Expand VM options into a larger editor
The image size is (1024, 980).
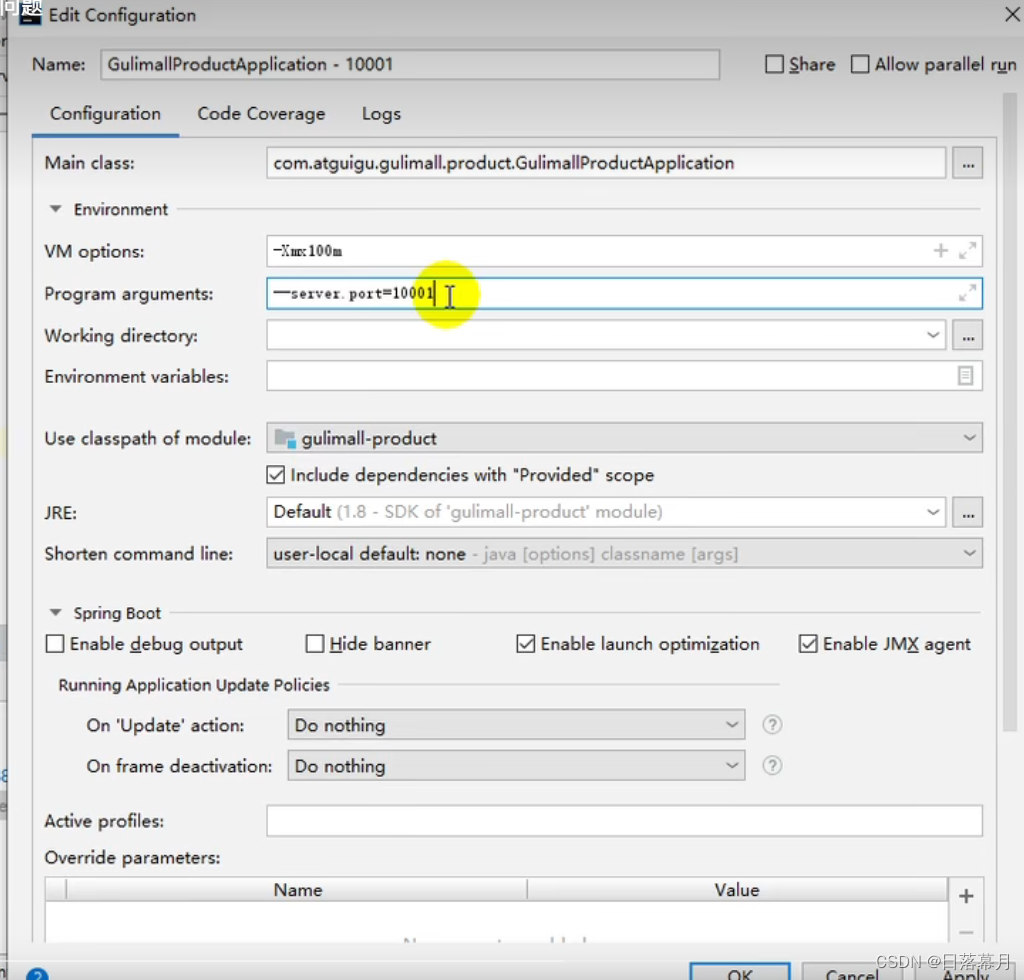pos(966,251)
